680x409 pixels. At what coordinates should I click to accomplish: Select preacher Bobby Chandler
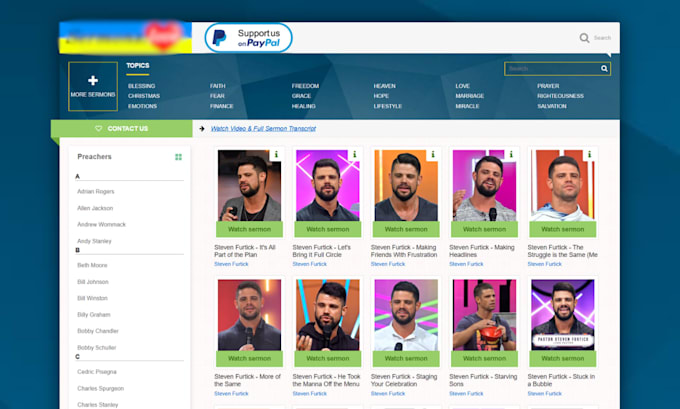(98, 331)
